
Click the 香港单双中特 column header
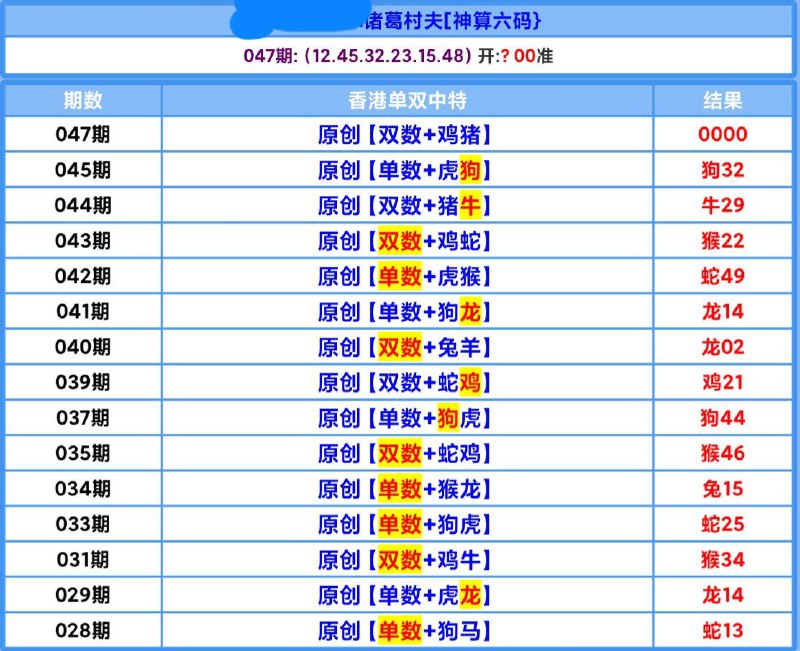[407, 100]
